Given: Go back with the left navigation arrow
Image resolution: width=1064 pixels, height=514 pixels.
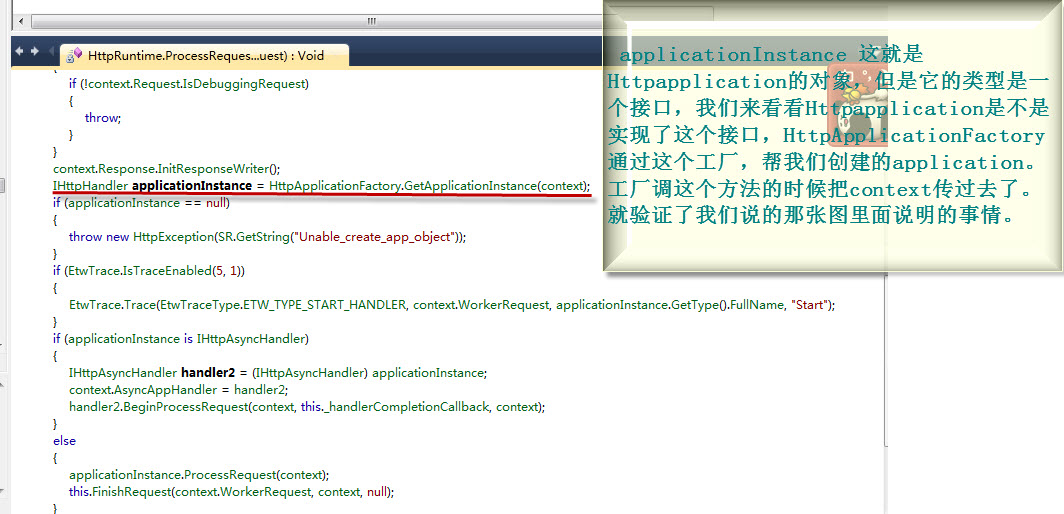Looking at the screenshot, I should (x=19, y=51).
